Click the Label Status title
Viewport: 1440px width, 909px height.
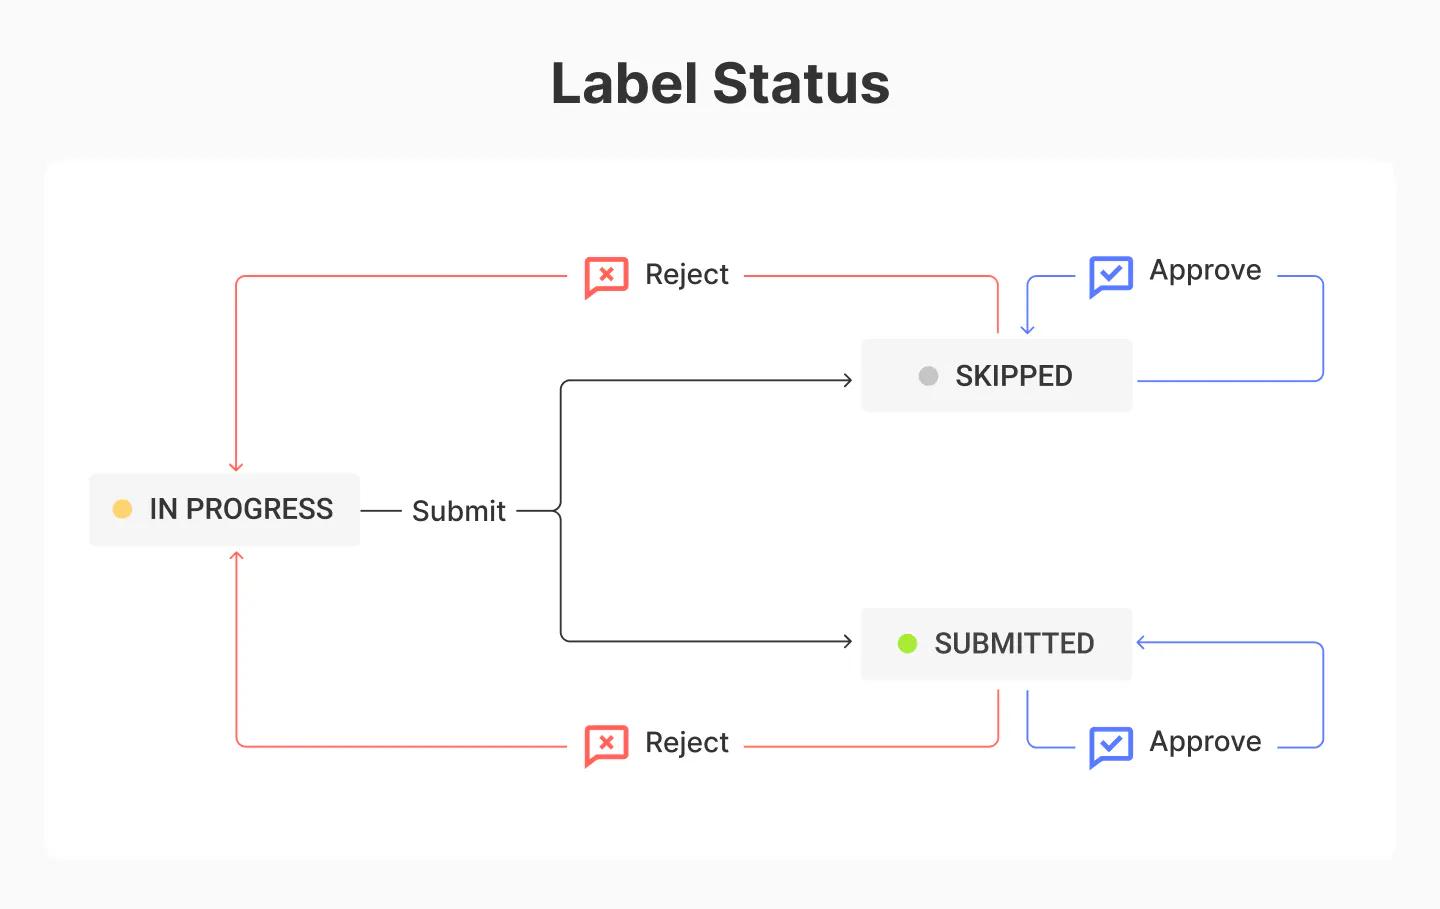(720, 83)
